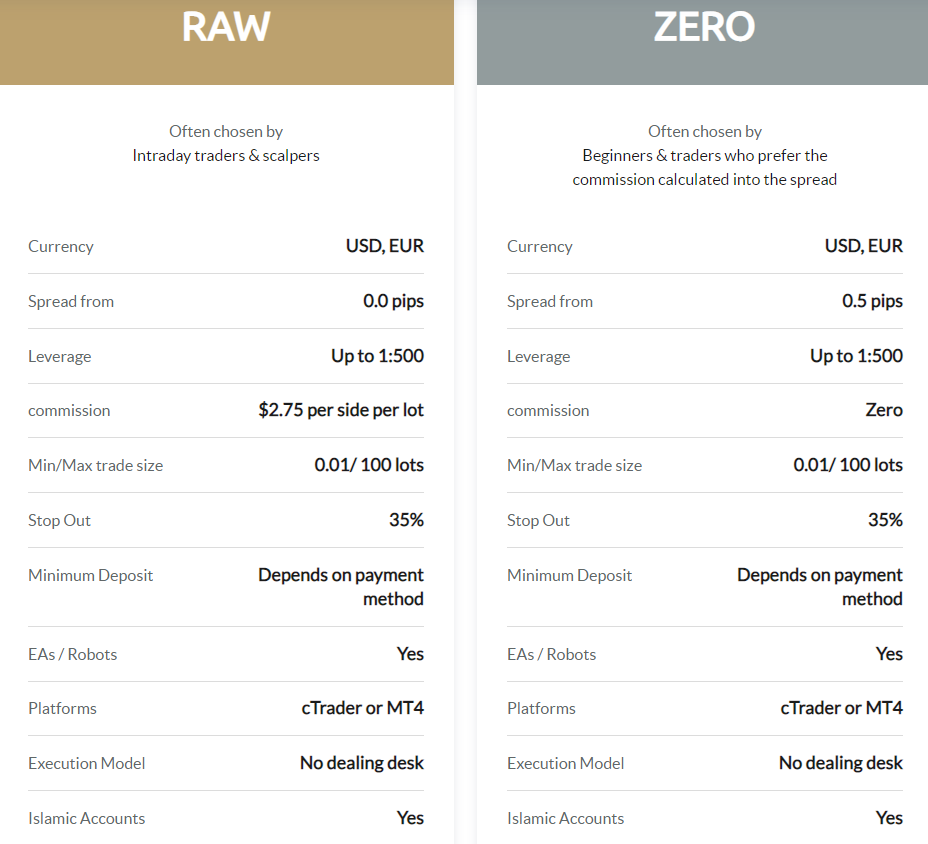Click ZERO currency value USD, EUR
Screen dimensions: 928x844
tap(864, 246)
